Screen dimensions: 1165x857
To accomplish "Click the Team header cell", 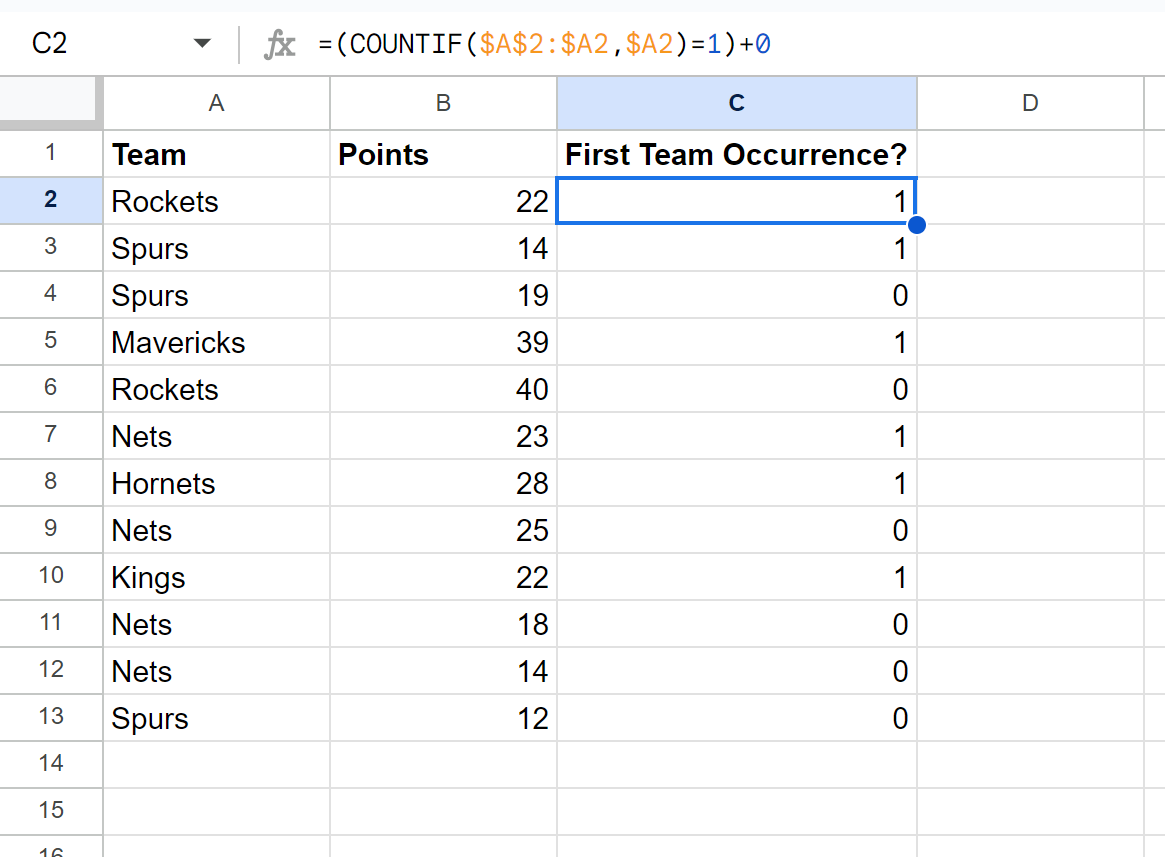I will [x=216, y=154].
